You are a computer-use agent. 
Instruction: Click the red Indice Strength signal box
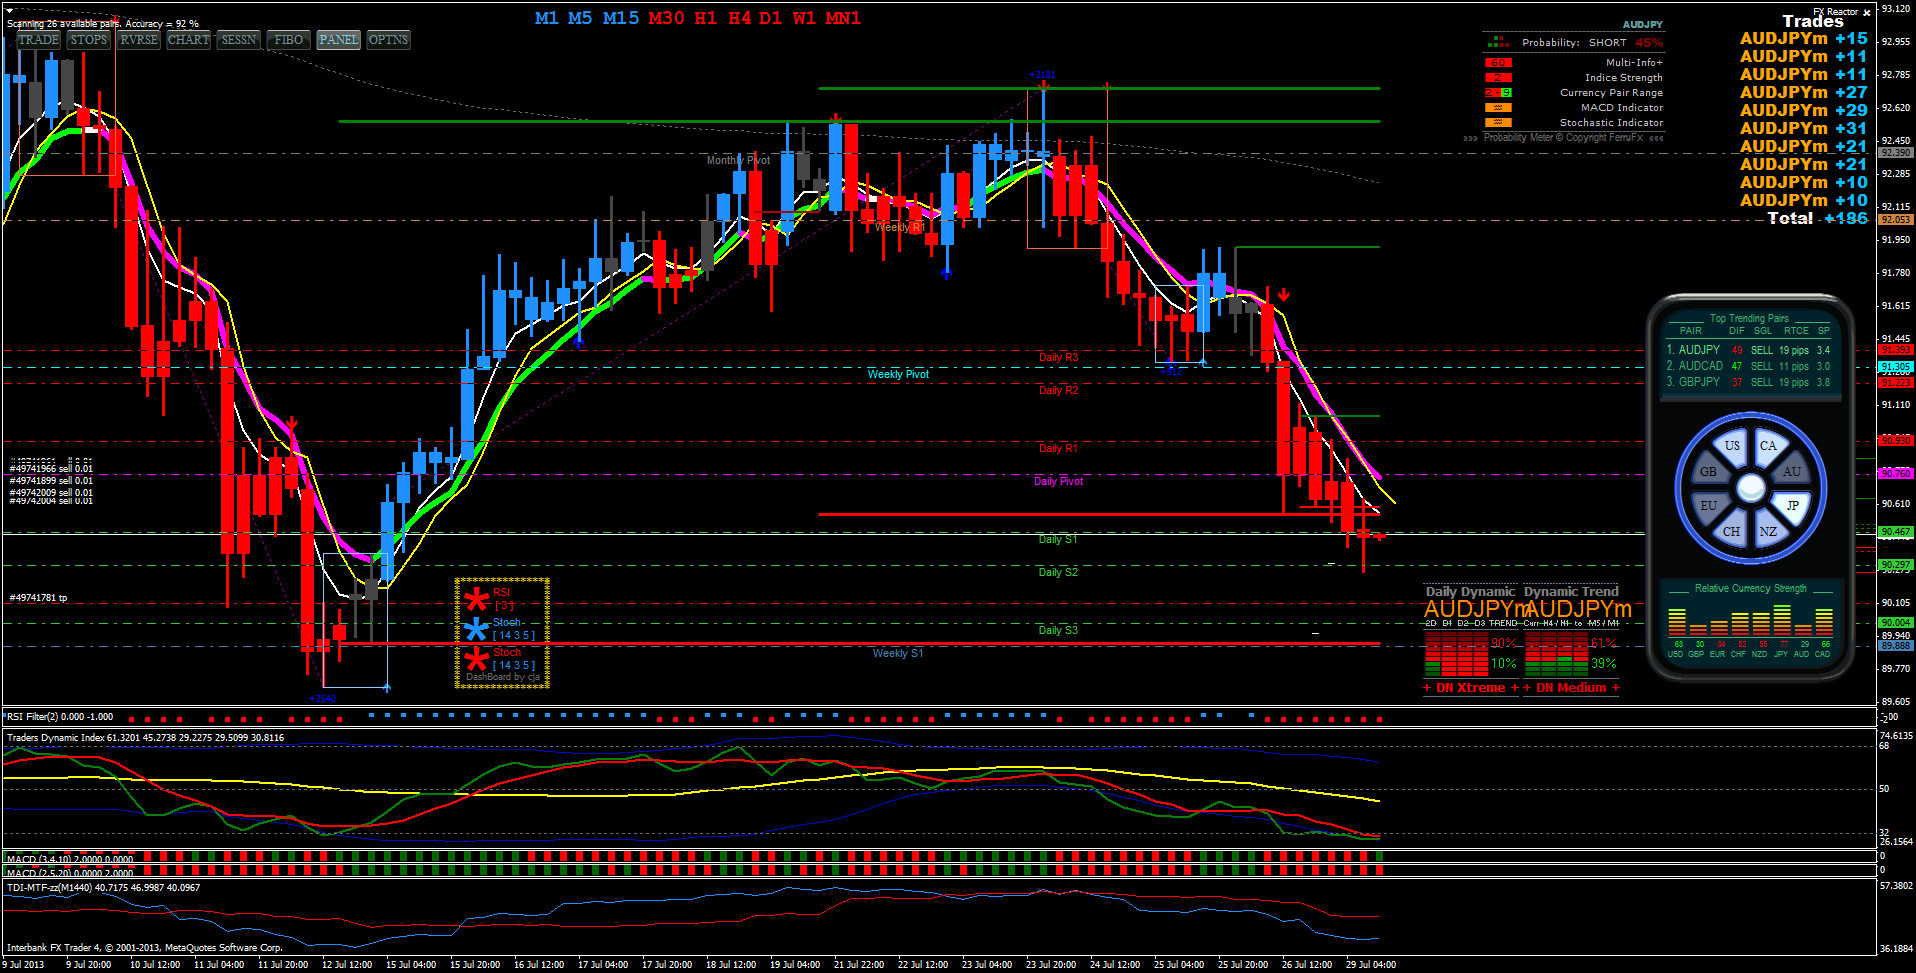(x=1498, y=77)
